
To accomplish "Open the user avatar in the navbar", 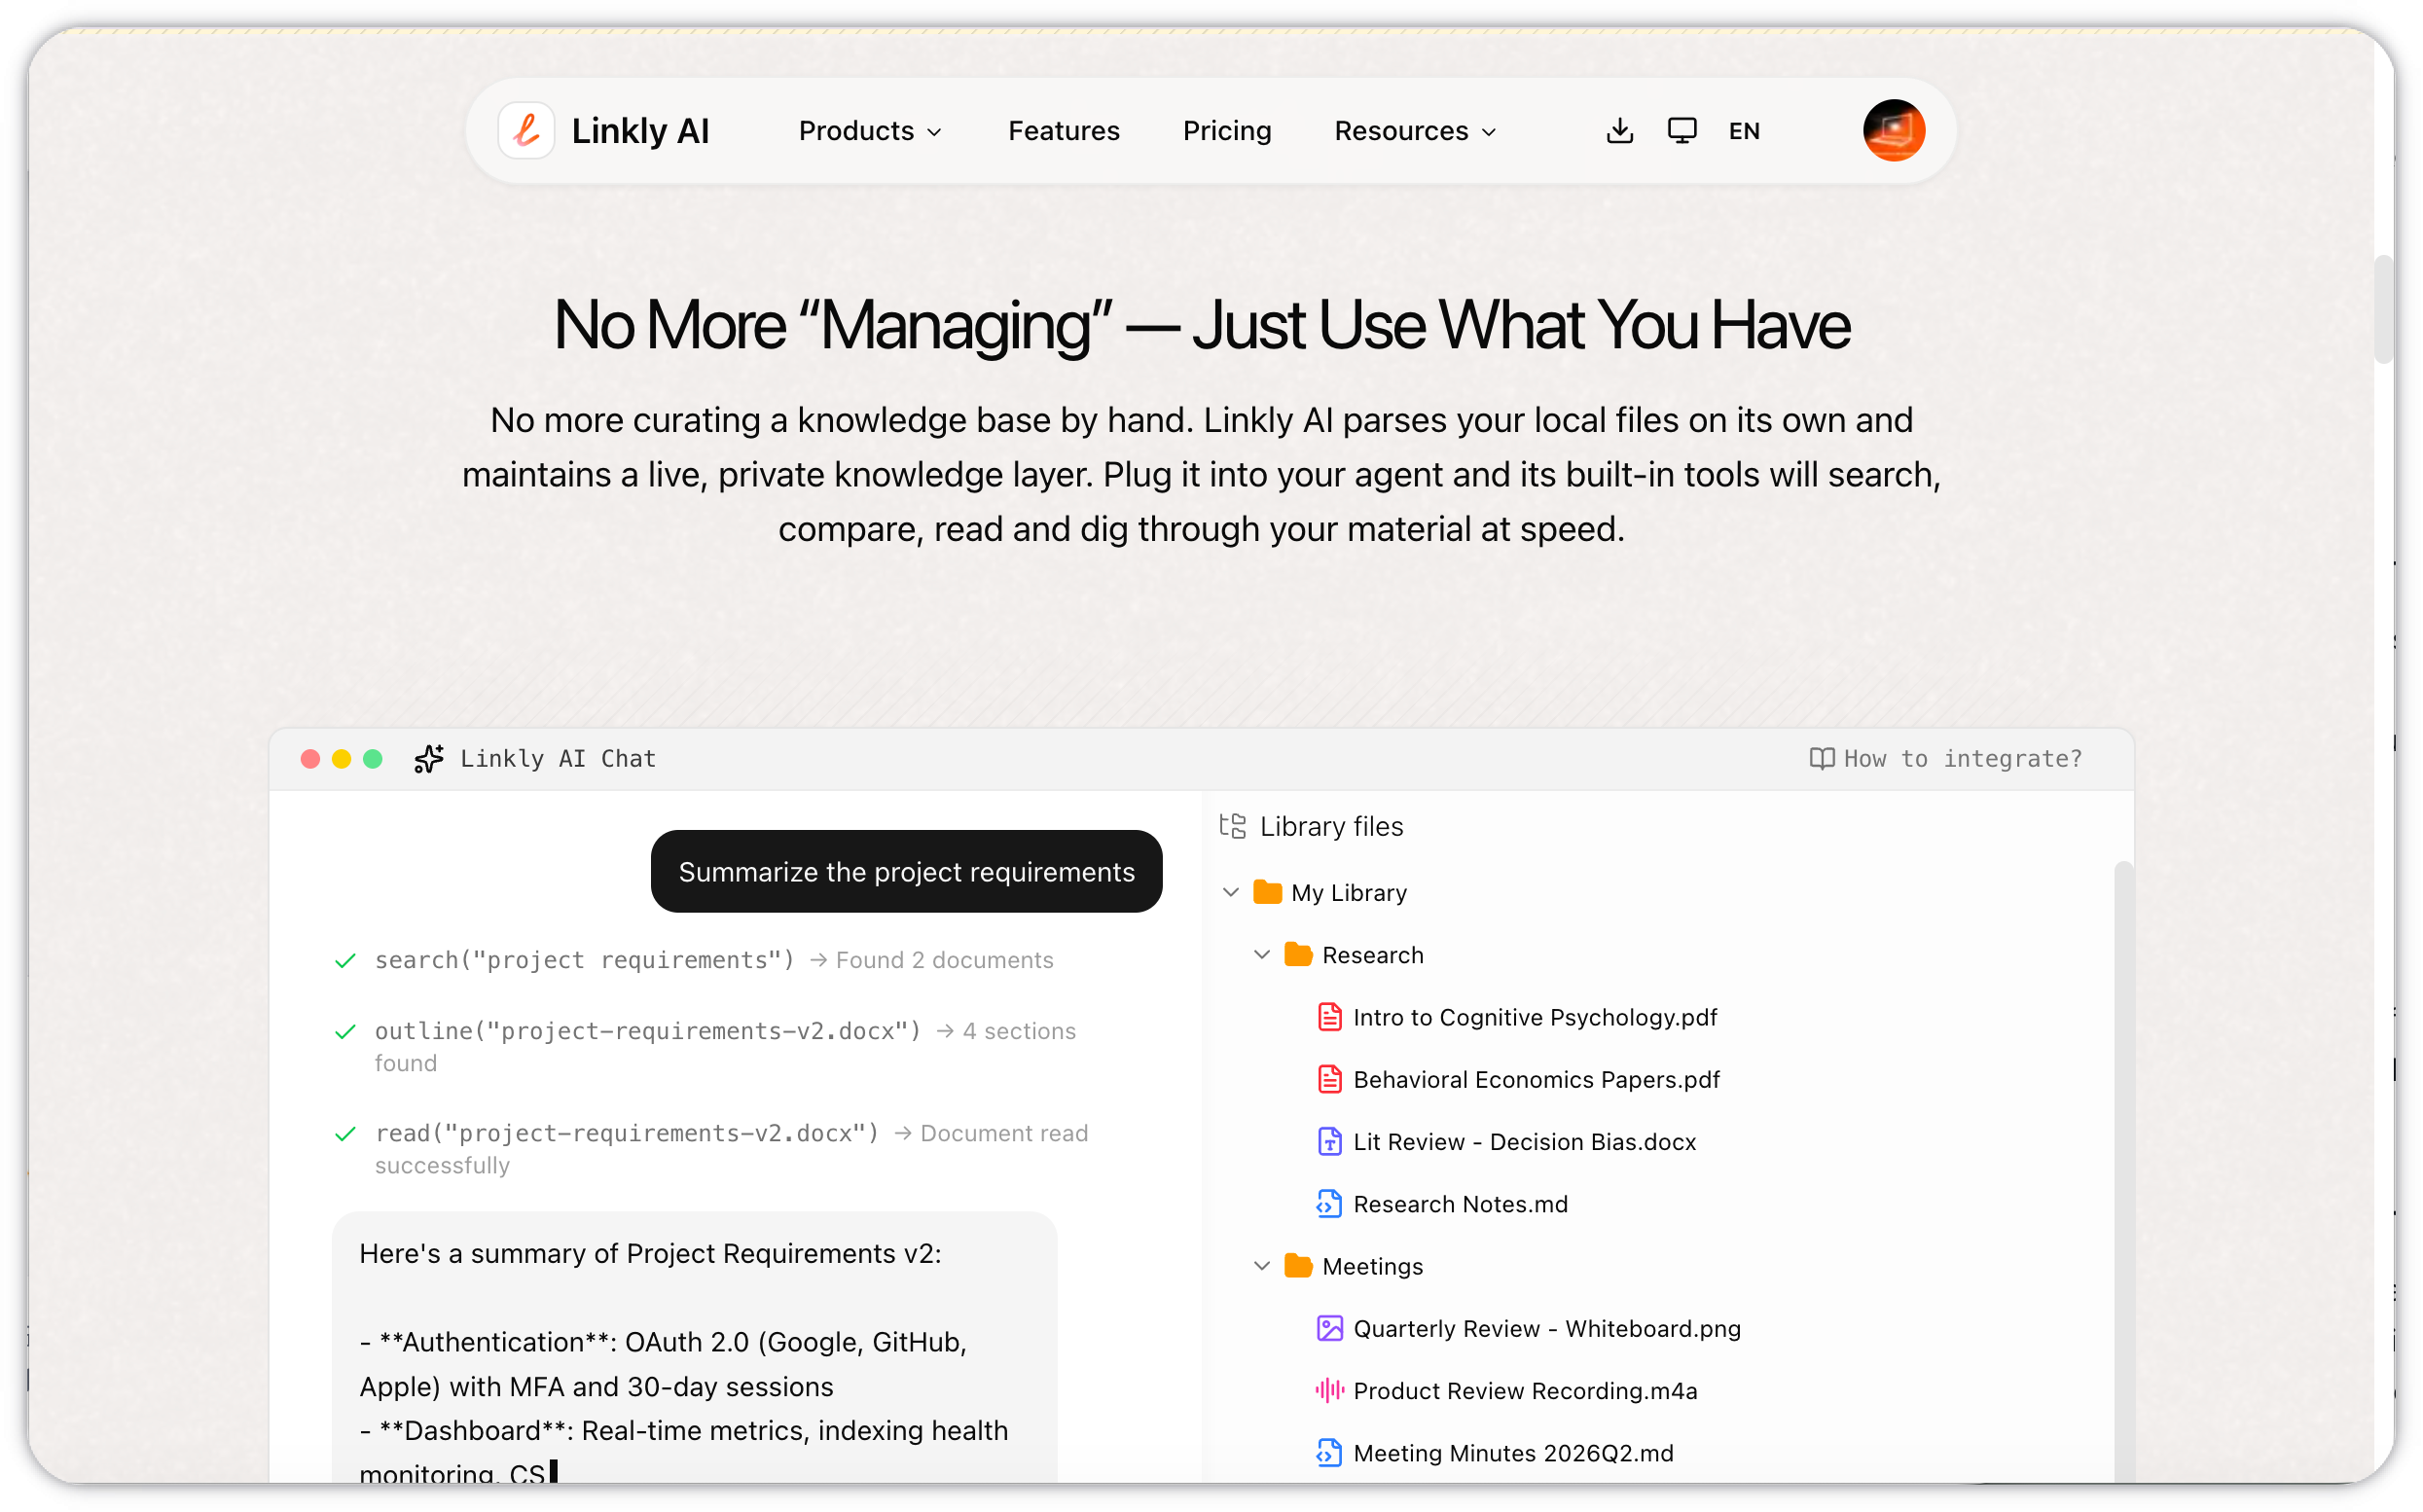I will pyautogui.click(x=1893, y=131).
